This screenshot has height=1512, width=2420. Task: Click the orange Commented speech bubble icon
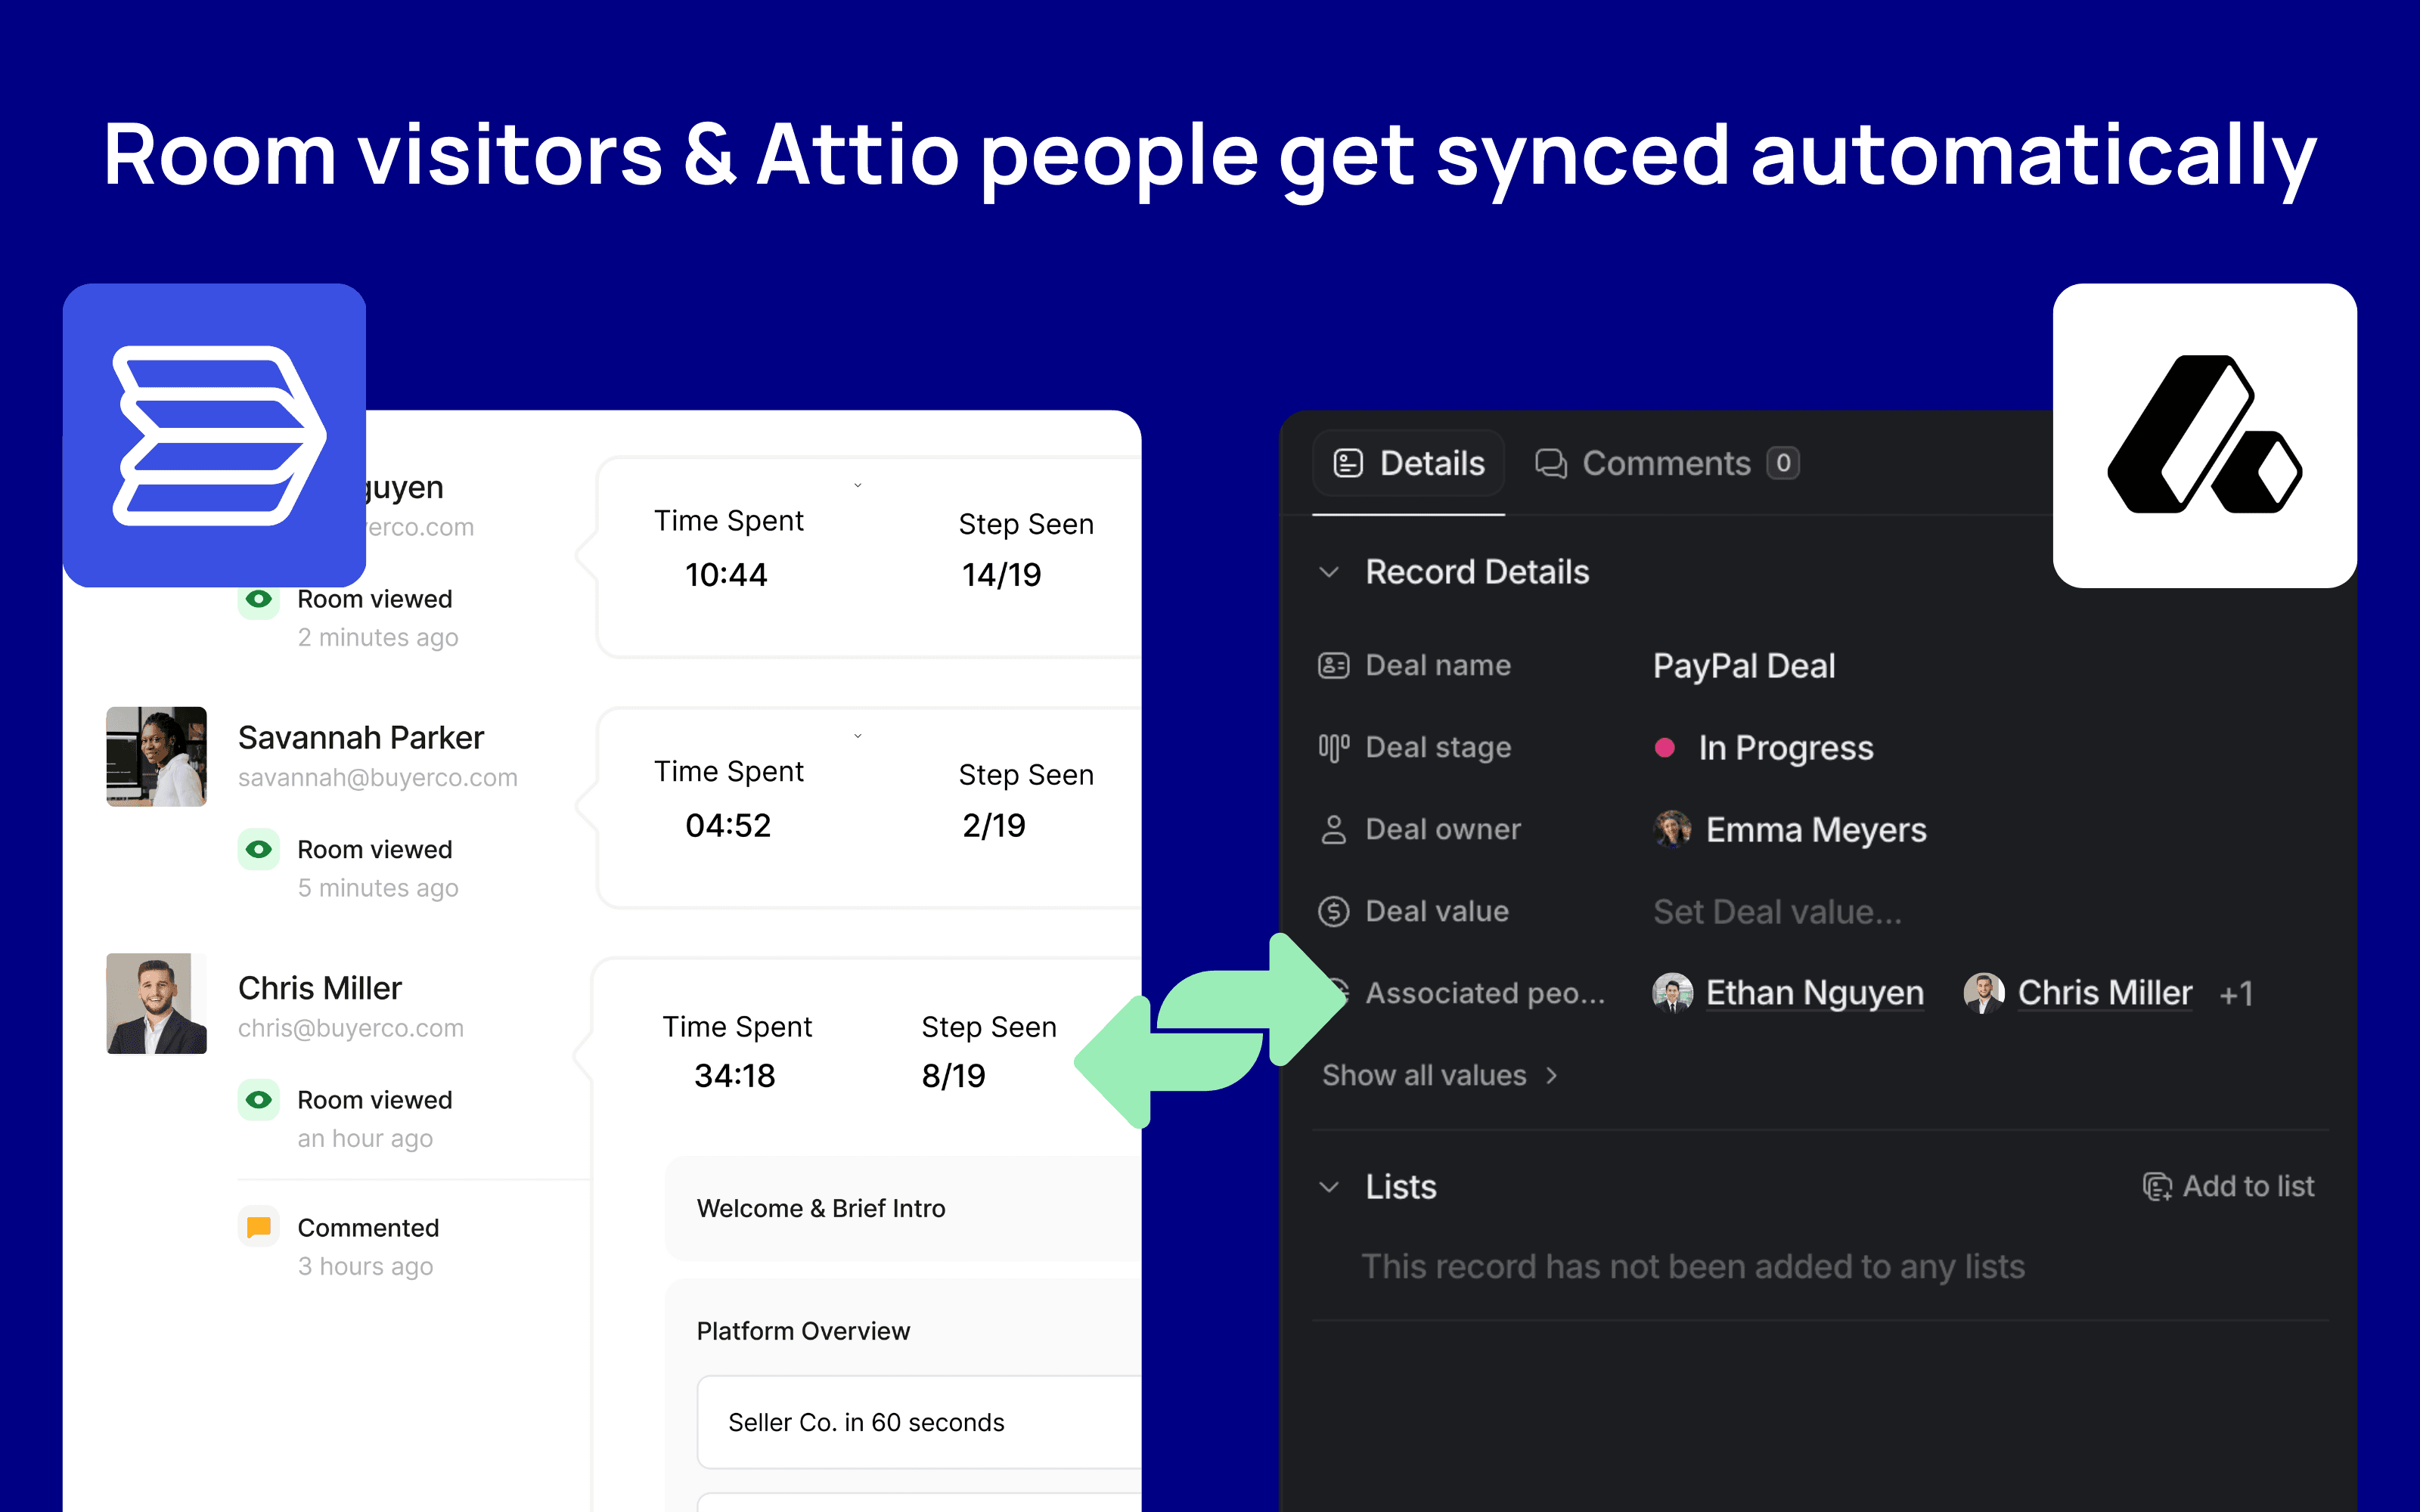[258, 1227]
